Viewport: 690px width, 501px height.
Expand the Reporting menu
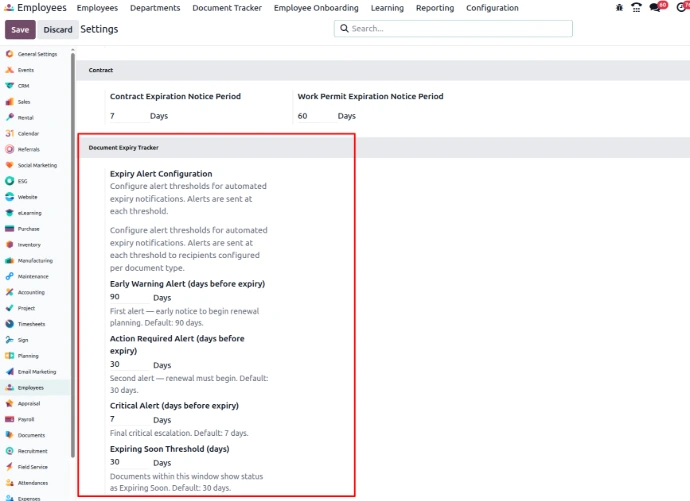[x=434, y=8]
